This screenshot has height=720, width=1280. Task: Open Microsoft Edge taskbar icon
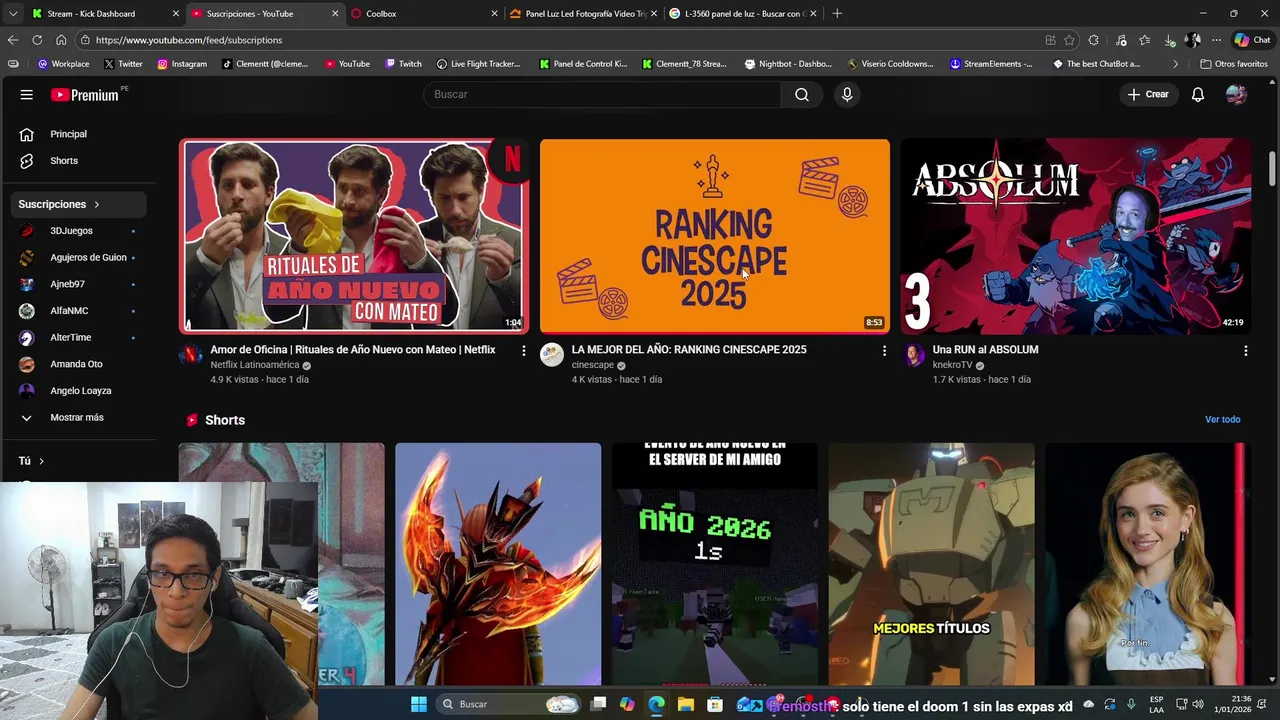[x=656, y=704]
